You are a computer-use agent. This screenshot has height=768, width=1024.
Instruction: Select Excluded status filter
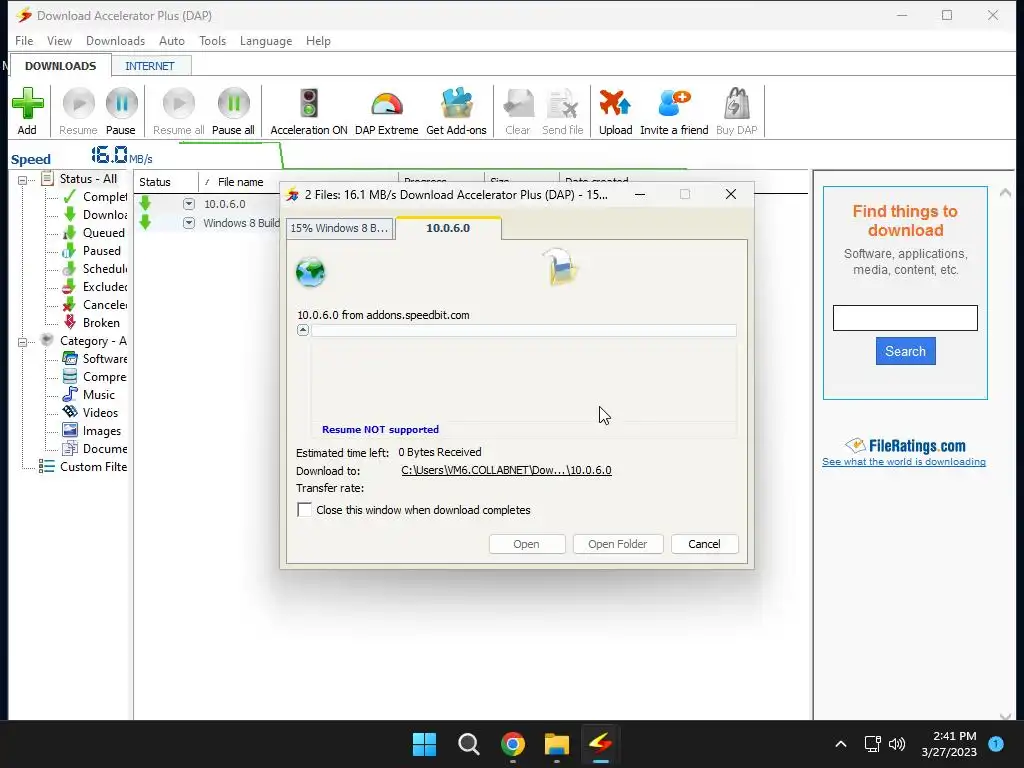pos(95,287)
